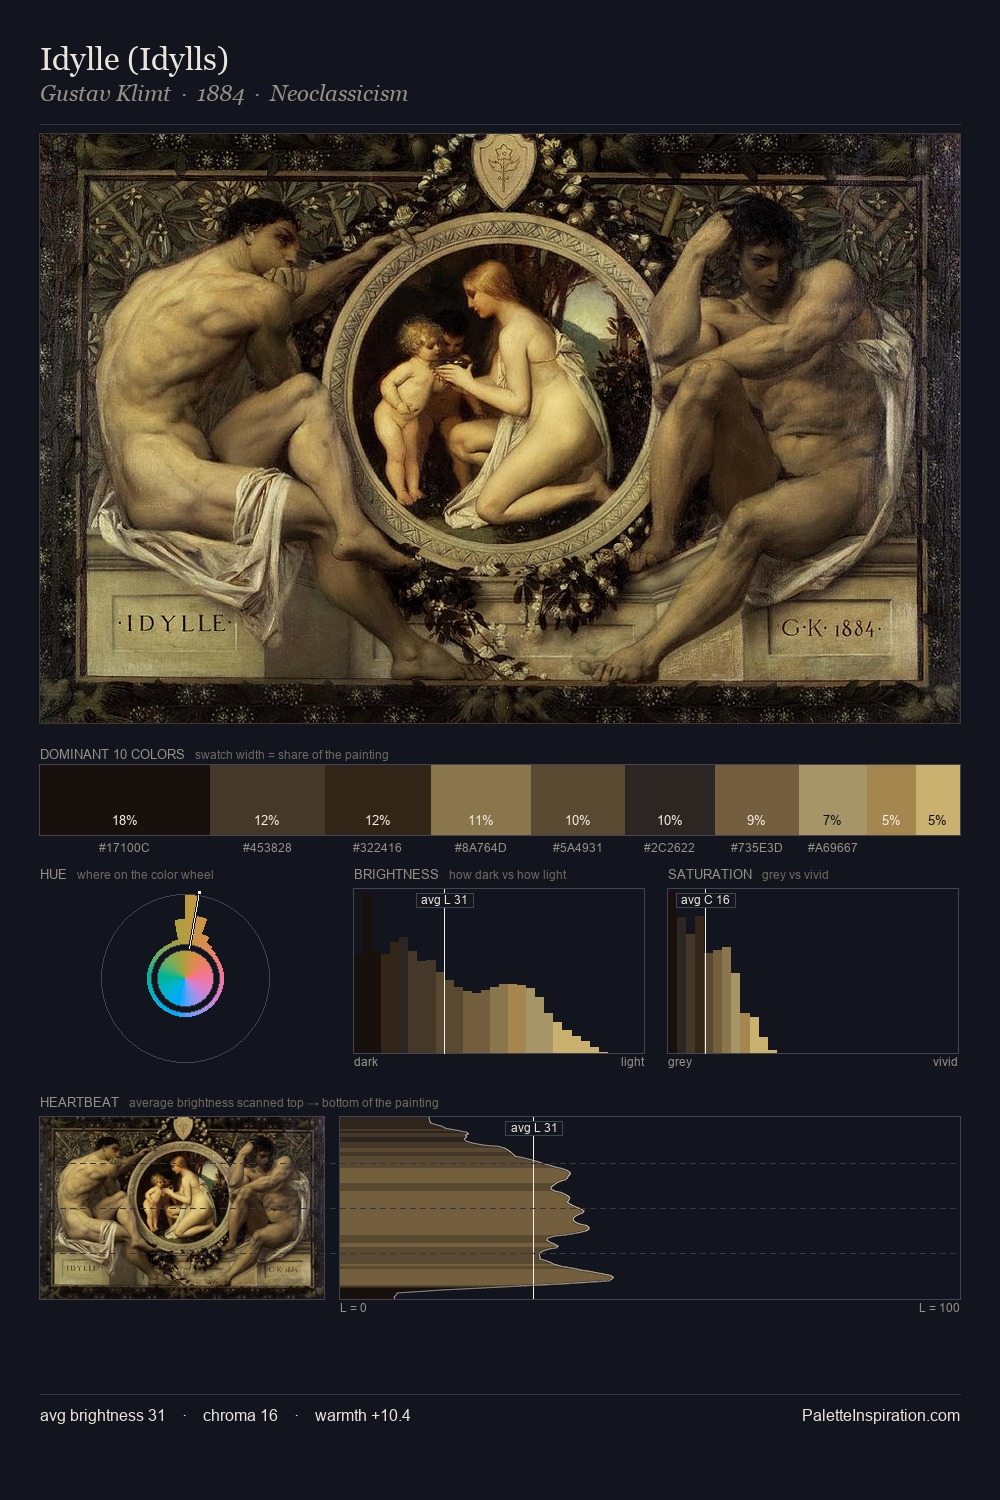
Task: Choose the 10% swatch for #2C2622
Action: (670, 800)
